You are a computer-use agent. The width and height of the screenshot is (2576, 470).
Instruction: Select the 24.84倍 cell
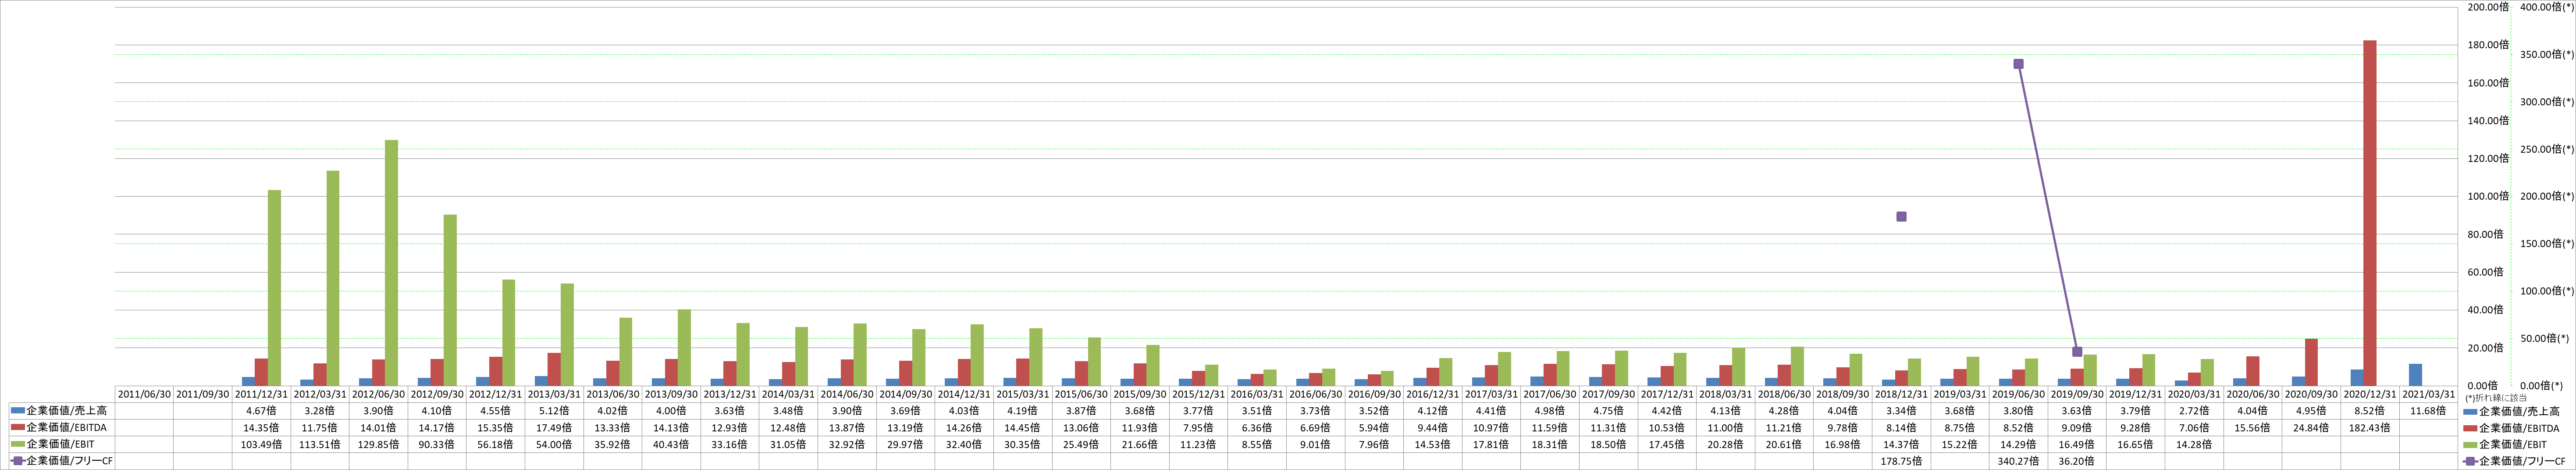click(x=2311, y=427)
